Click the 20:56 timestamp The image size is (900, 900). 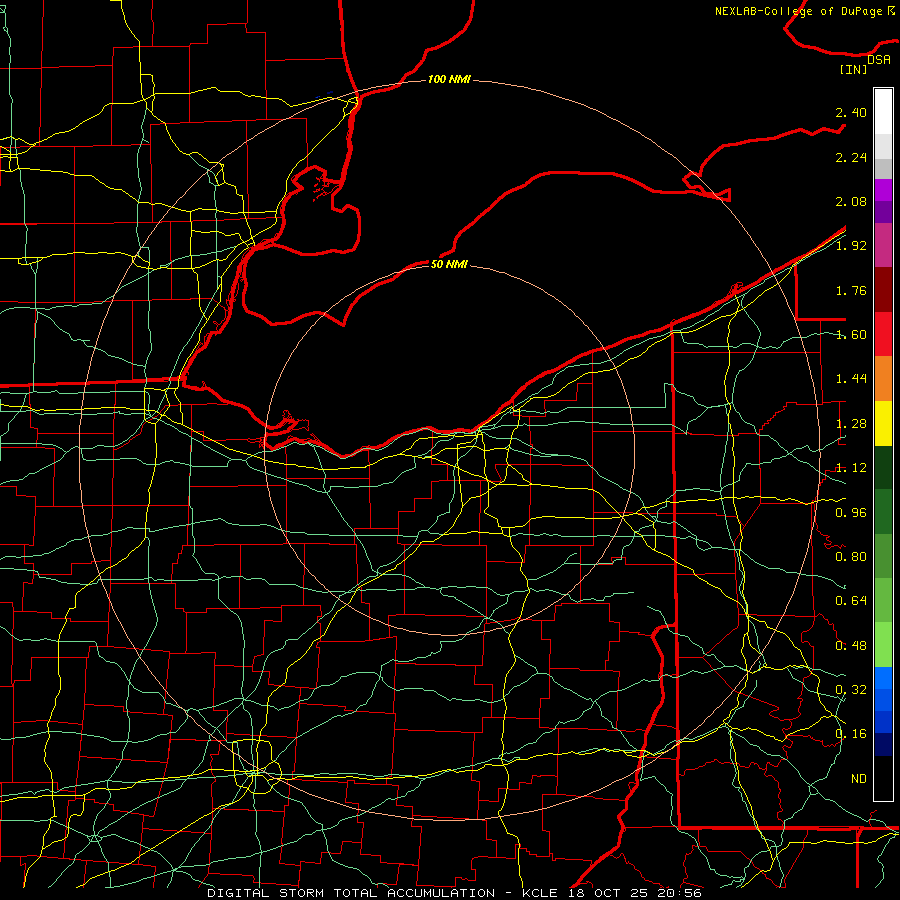tap(680, 893)
